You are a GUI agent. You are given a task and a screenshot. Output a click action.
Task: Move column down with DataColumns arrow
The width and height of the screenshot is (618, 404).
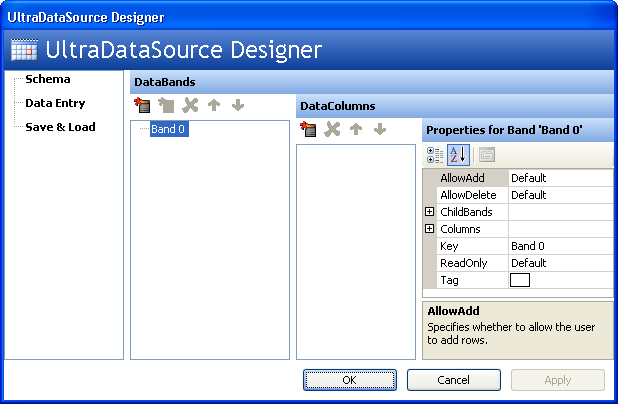[379, 129]
